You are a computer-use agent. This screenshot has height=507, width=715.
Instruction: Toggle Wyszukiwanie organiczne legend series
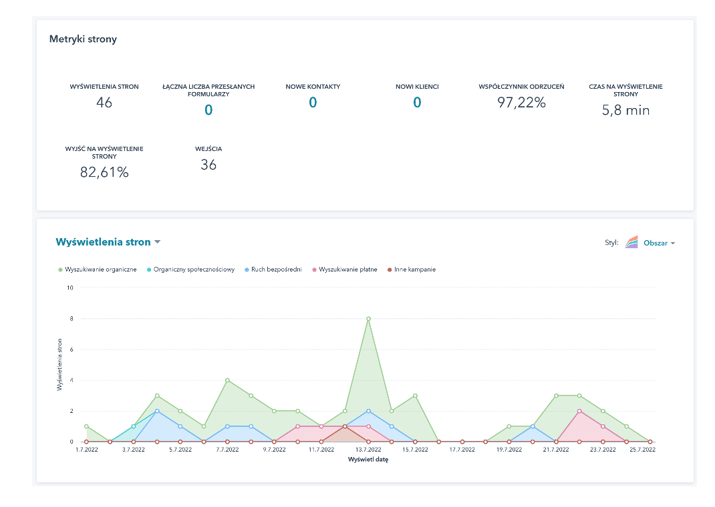pos(97,269)
